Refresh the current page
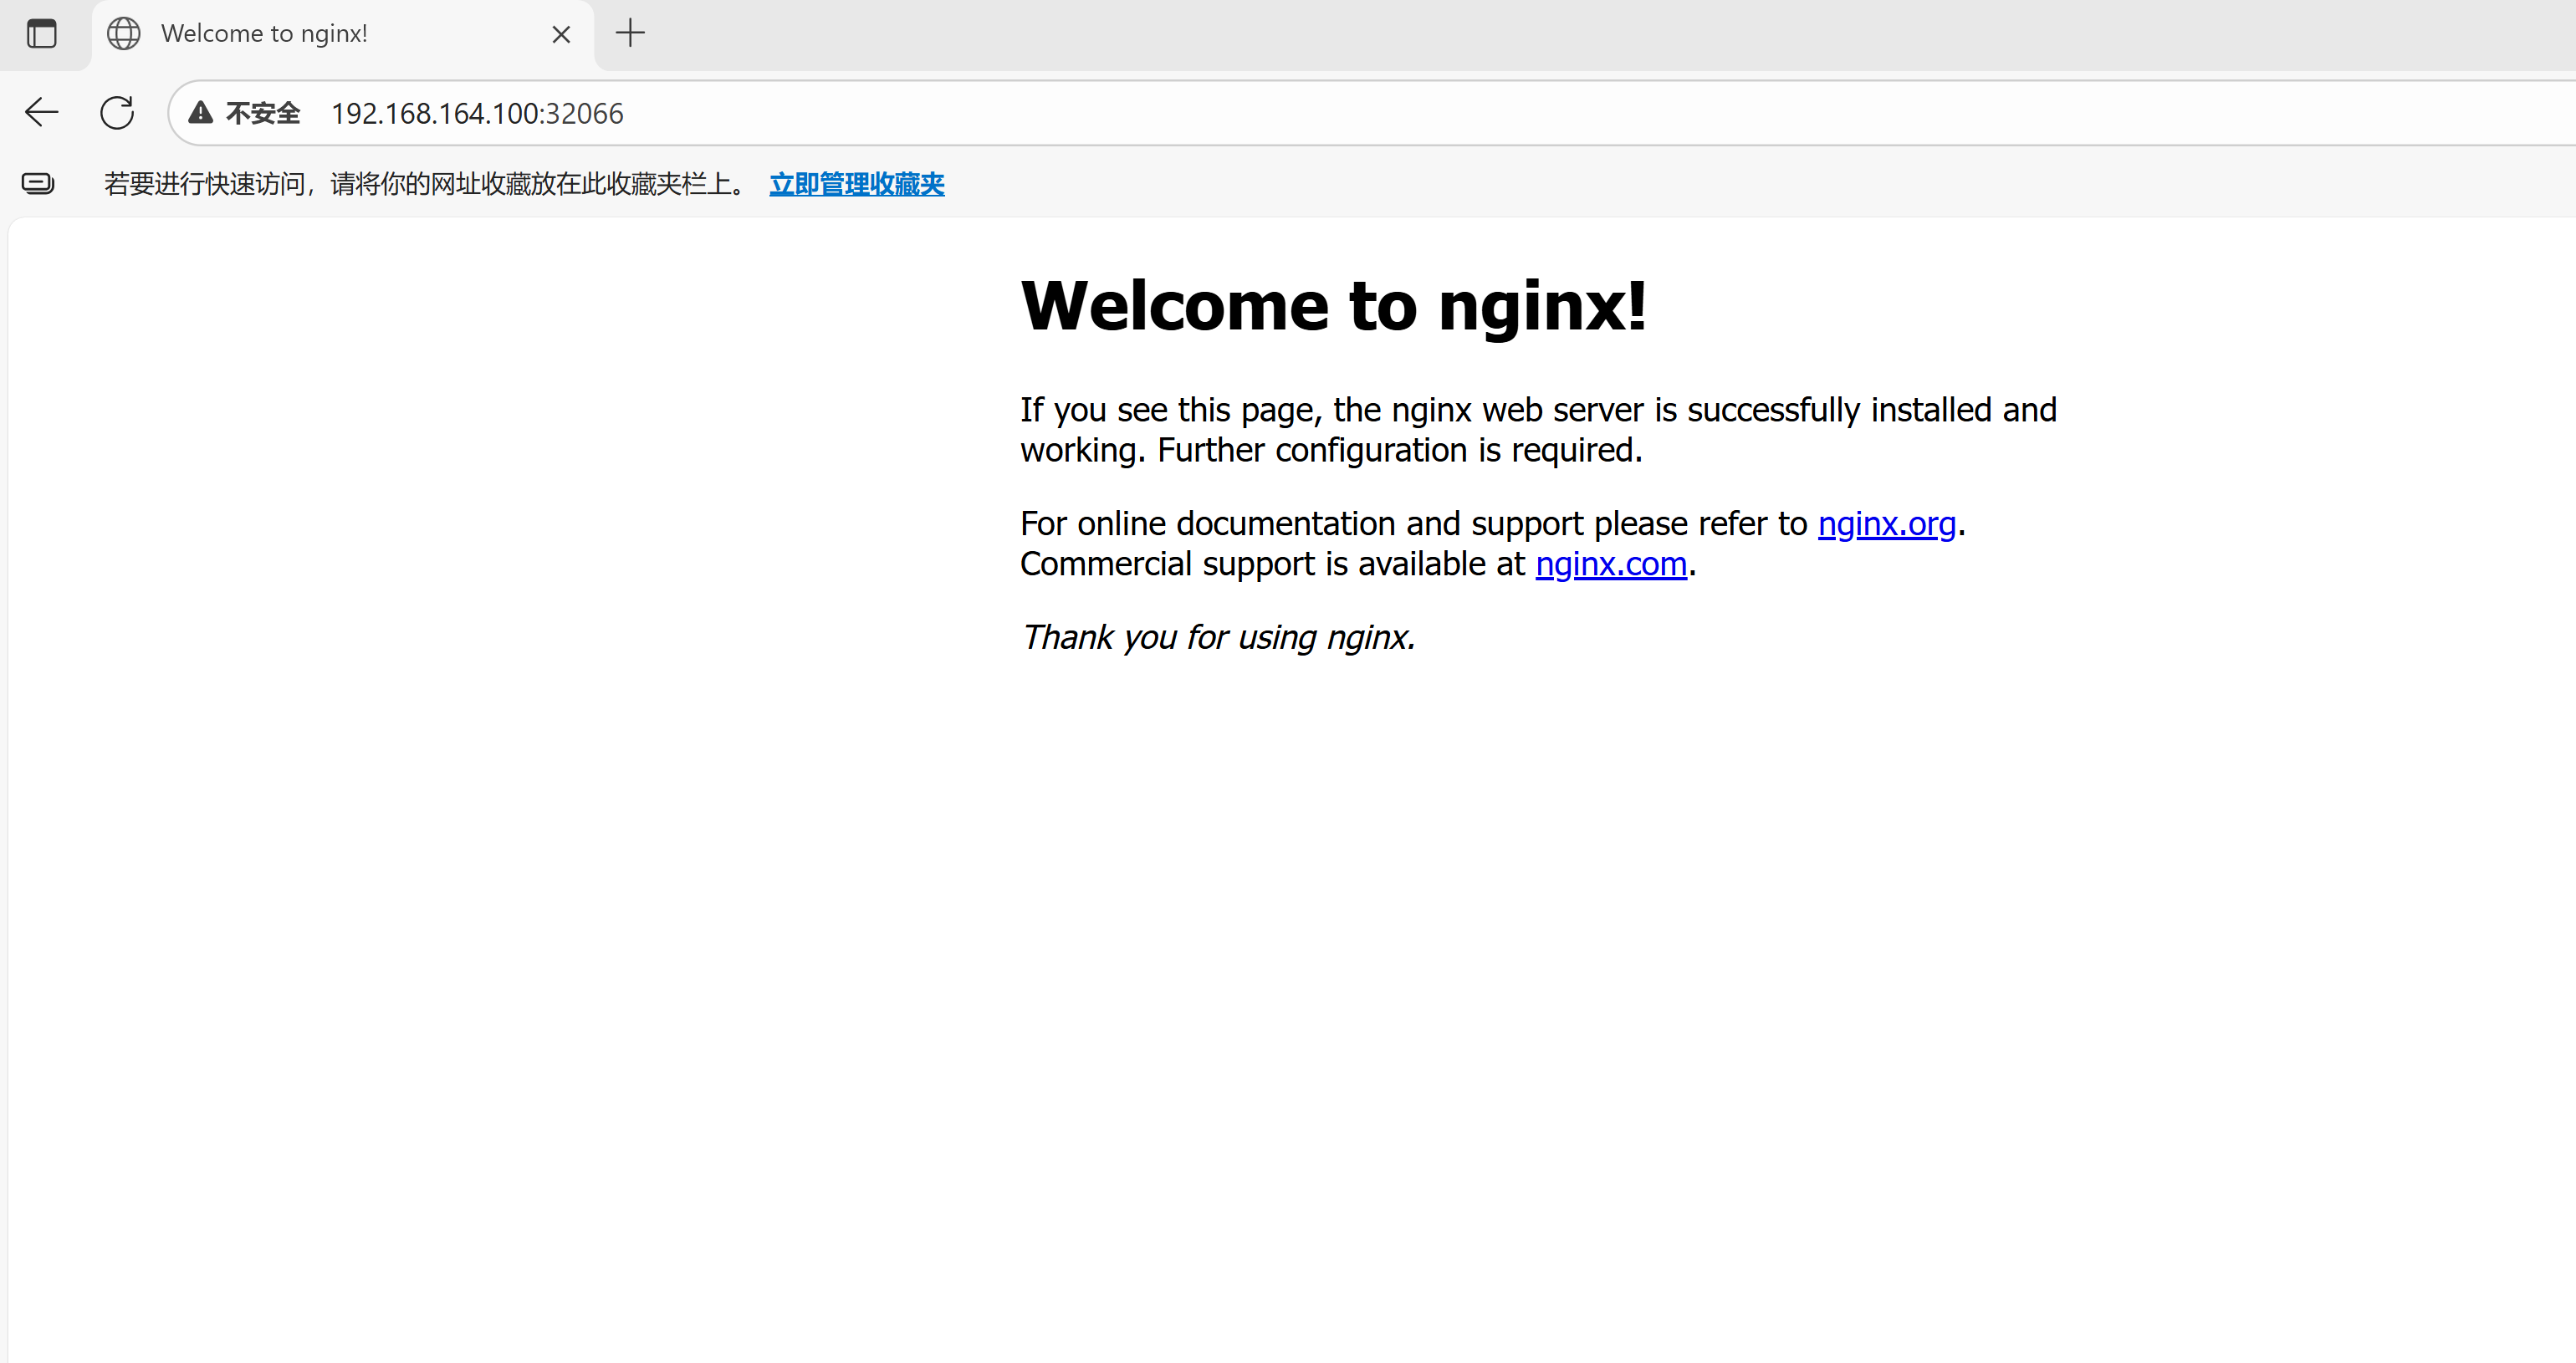This screenshot has height=1363, width=2576. point(117,112)
